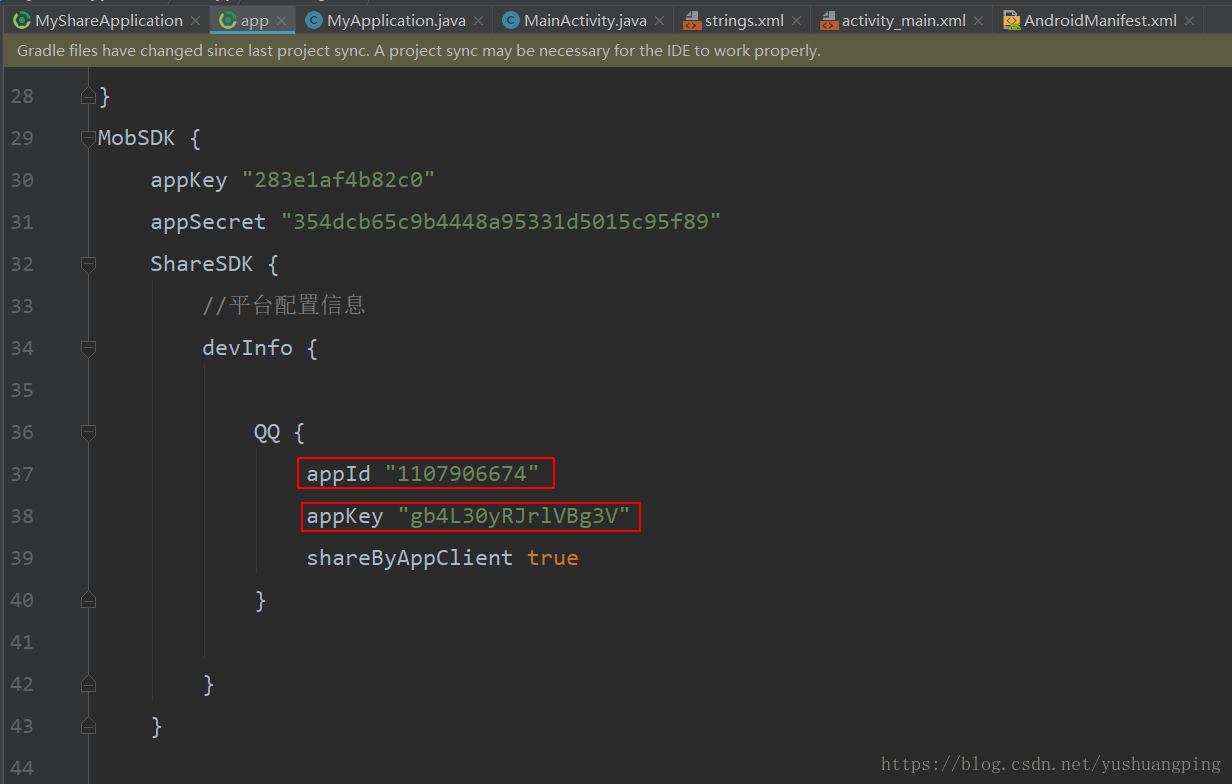Viewport: 1232px width, 784px height.
Task: Click line number 35 in gutter
Action: pyautogui.click(x=22, y=390)
